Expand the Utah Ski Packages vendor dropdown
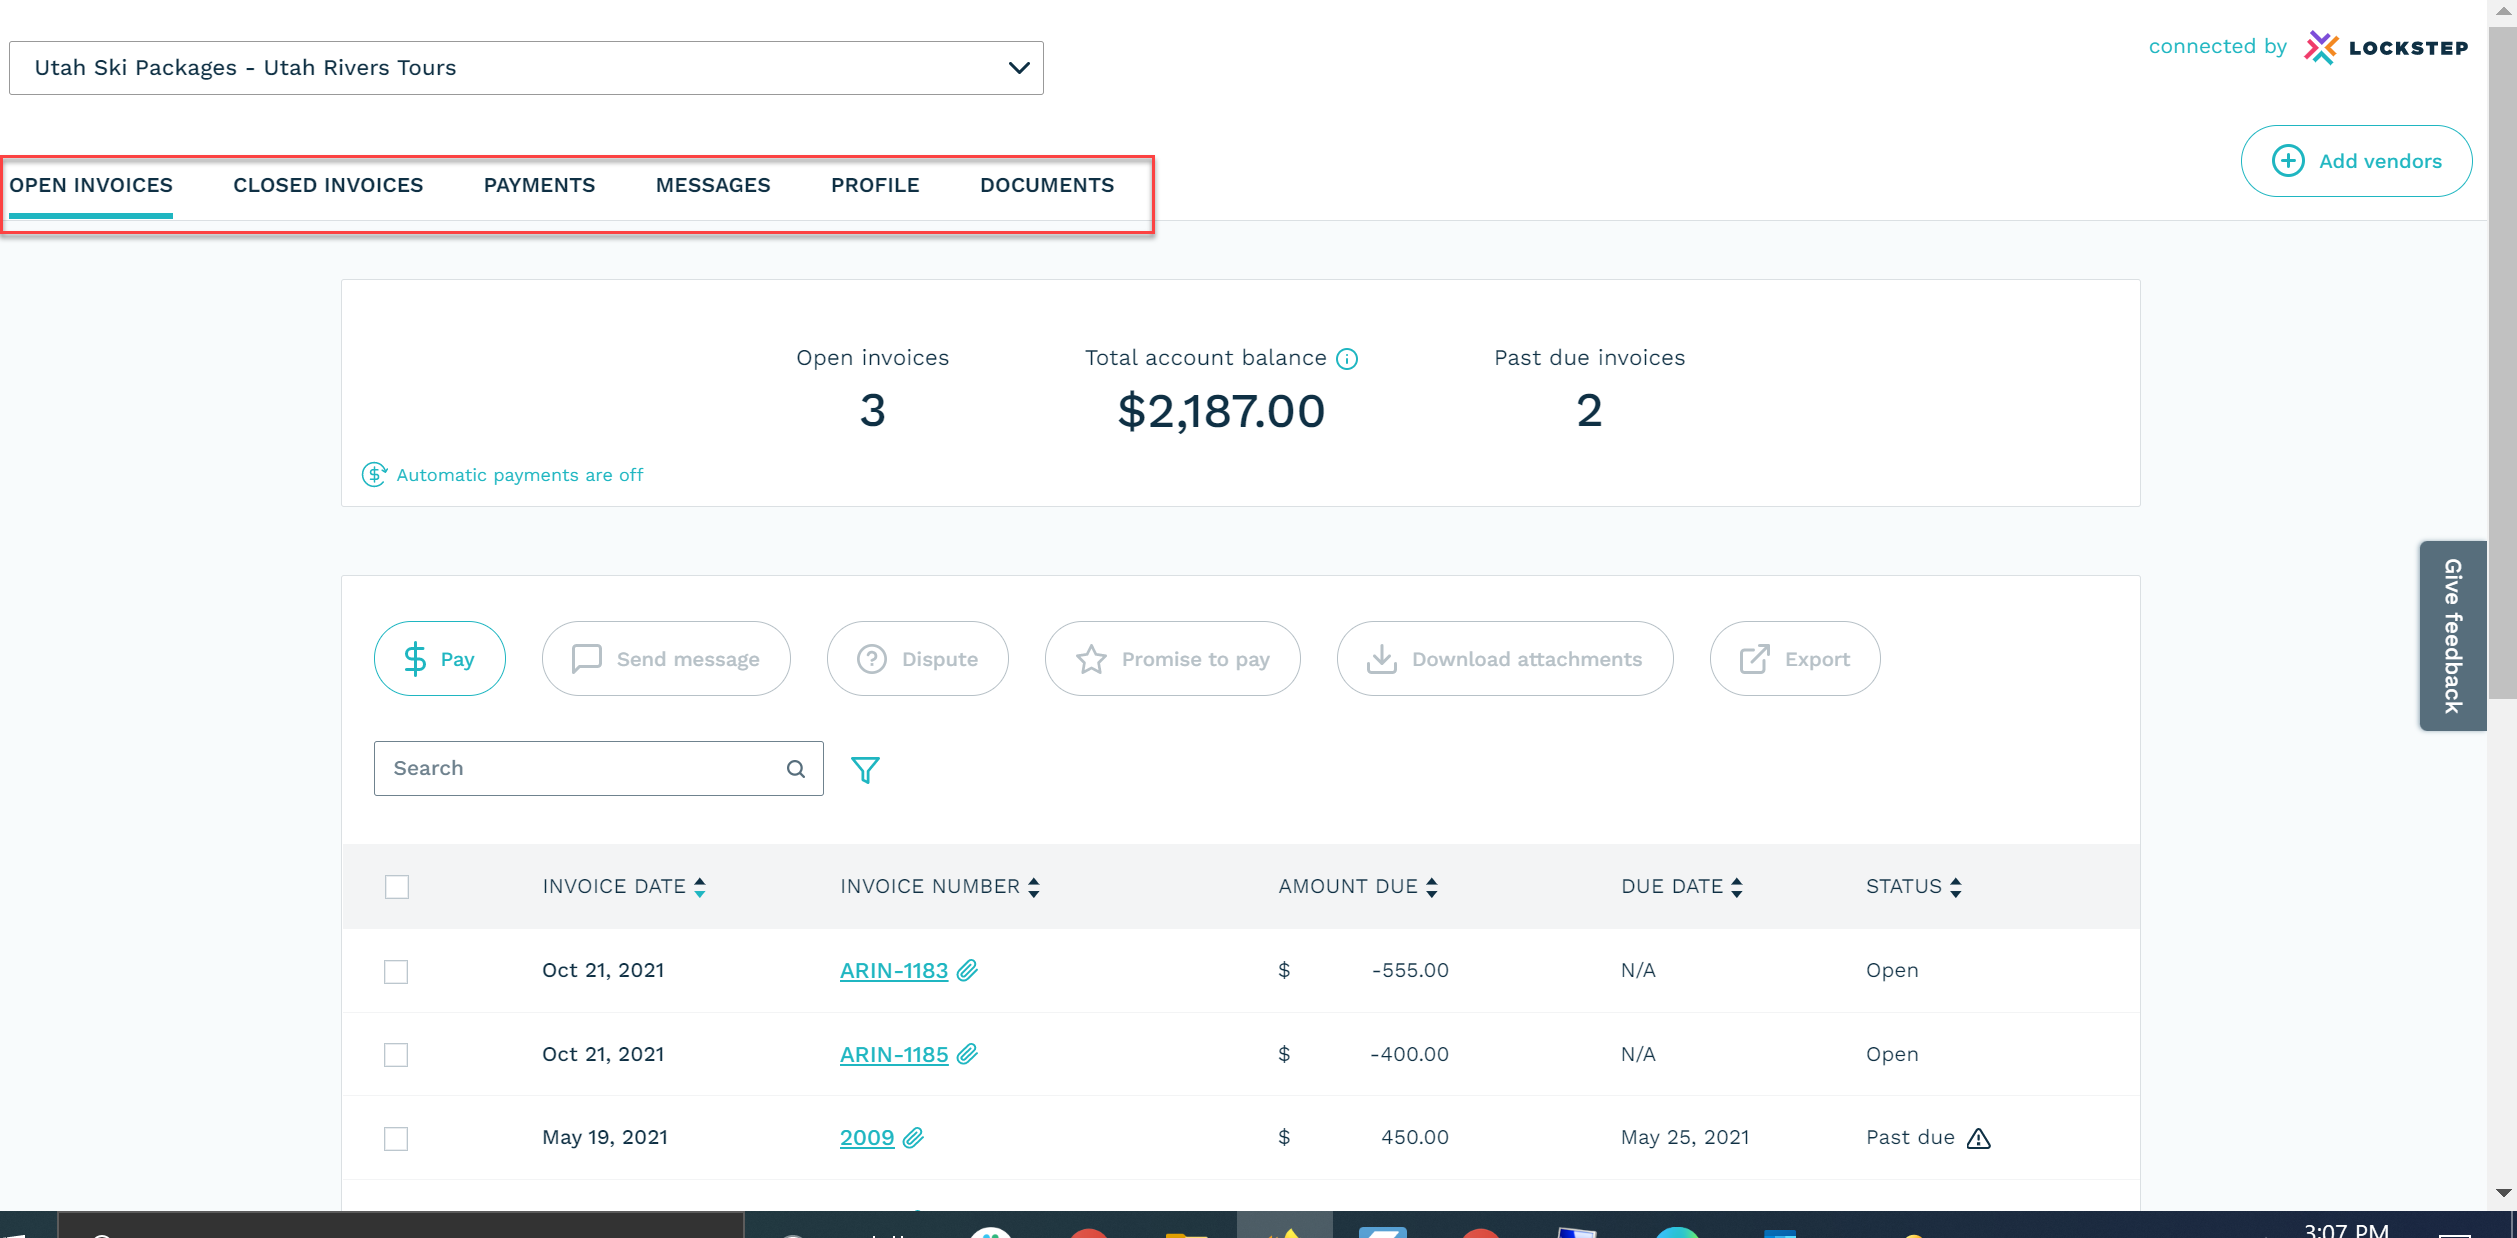 tap(1018, 68)
